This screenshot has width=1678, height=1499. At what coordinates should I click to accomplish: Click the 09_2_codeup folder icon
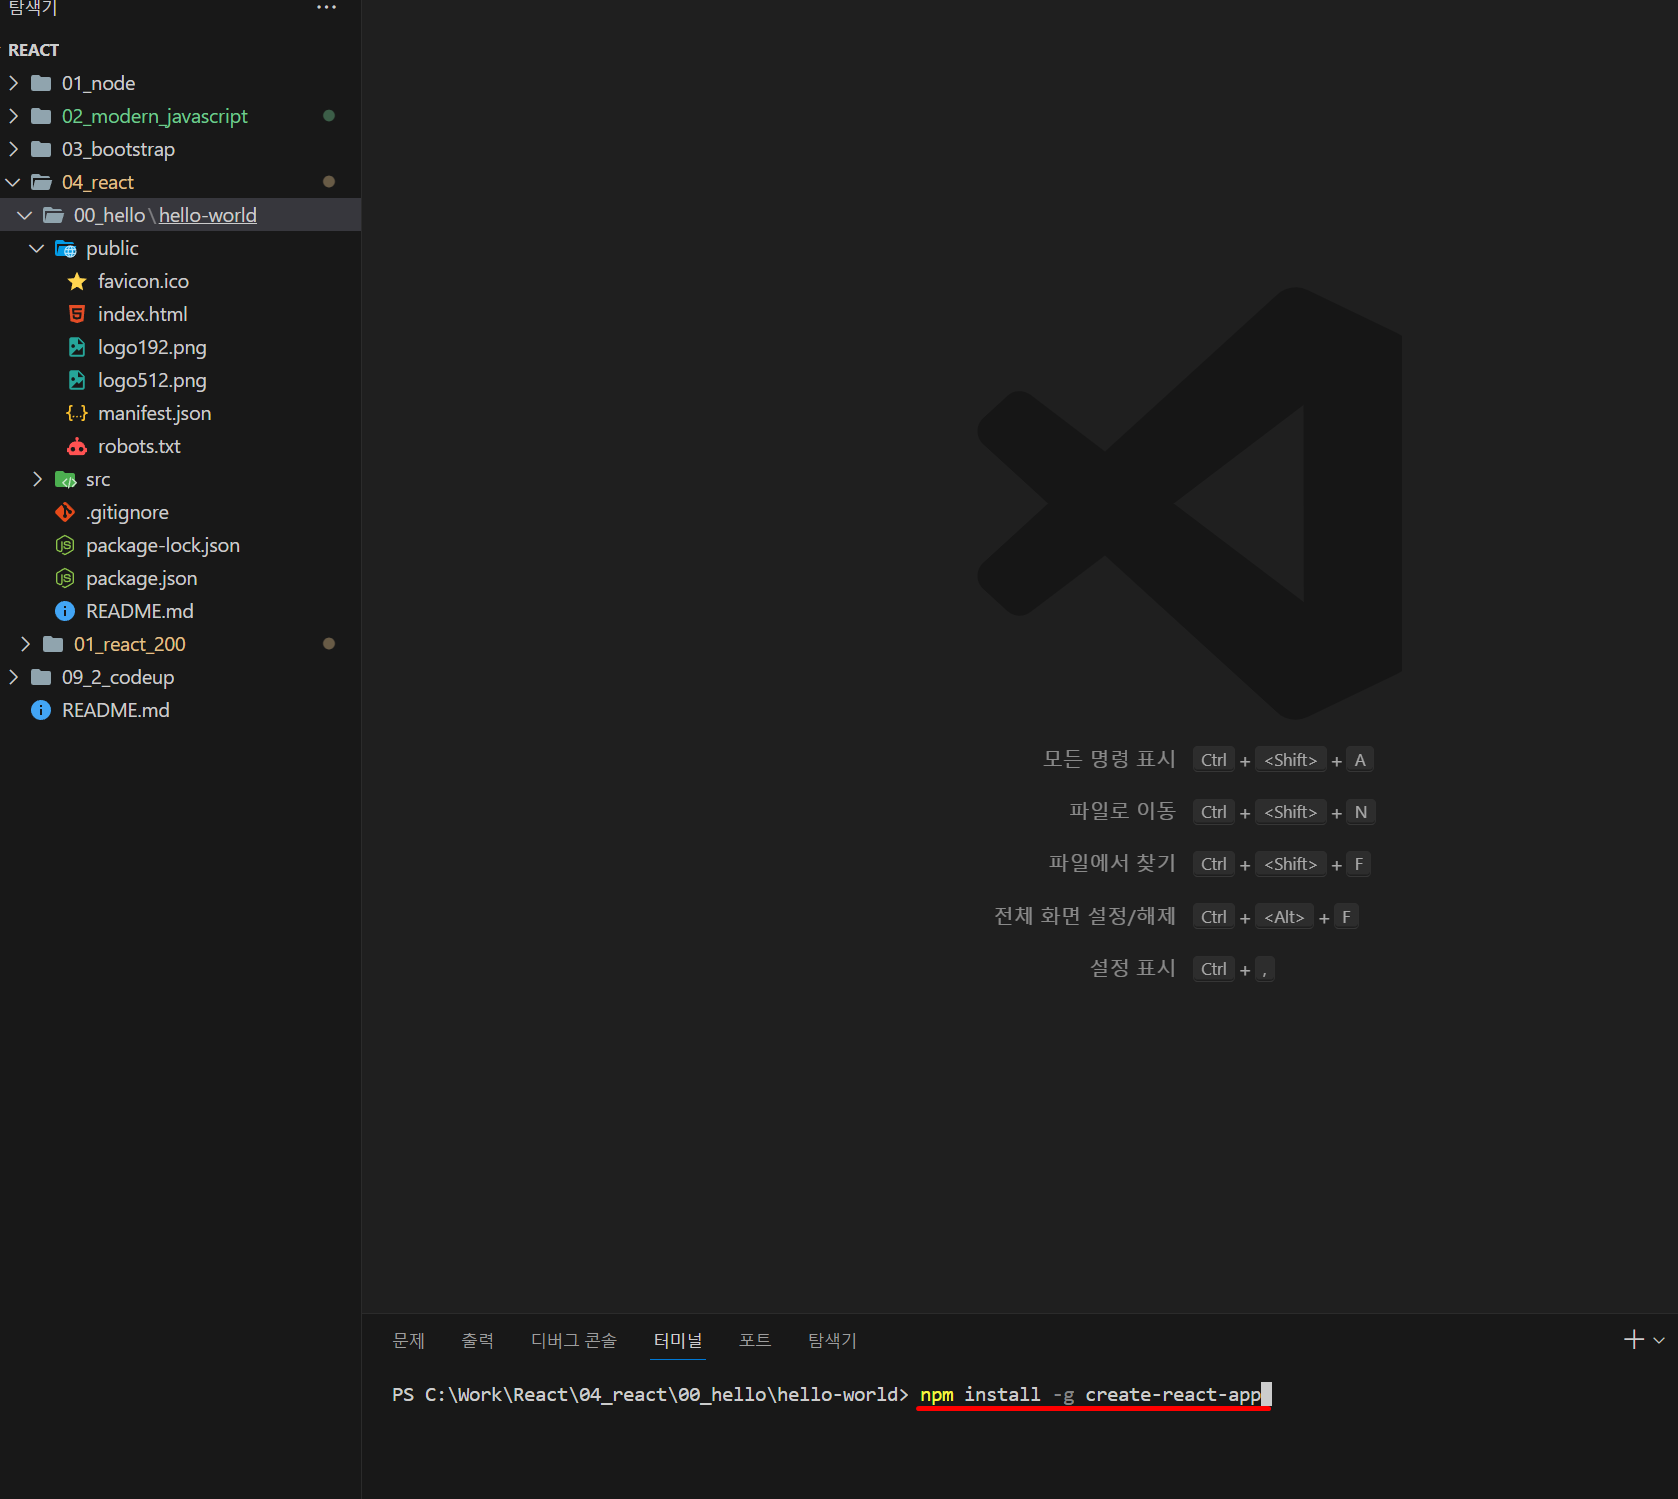coord(41,677)
